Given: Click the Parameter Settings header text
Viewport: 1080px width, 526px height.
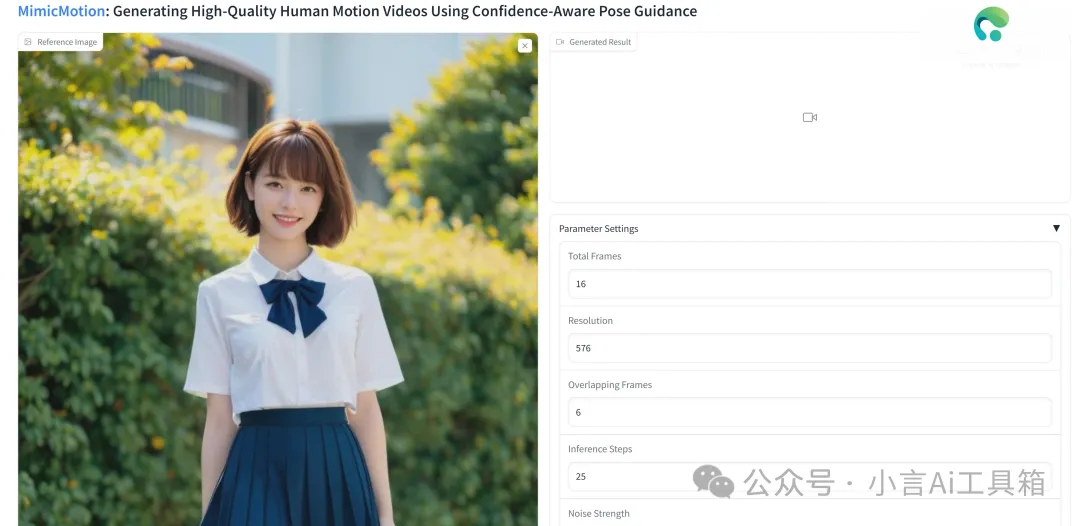Looking at the screenshot, I should (x=599, y=229).
